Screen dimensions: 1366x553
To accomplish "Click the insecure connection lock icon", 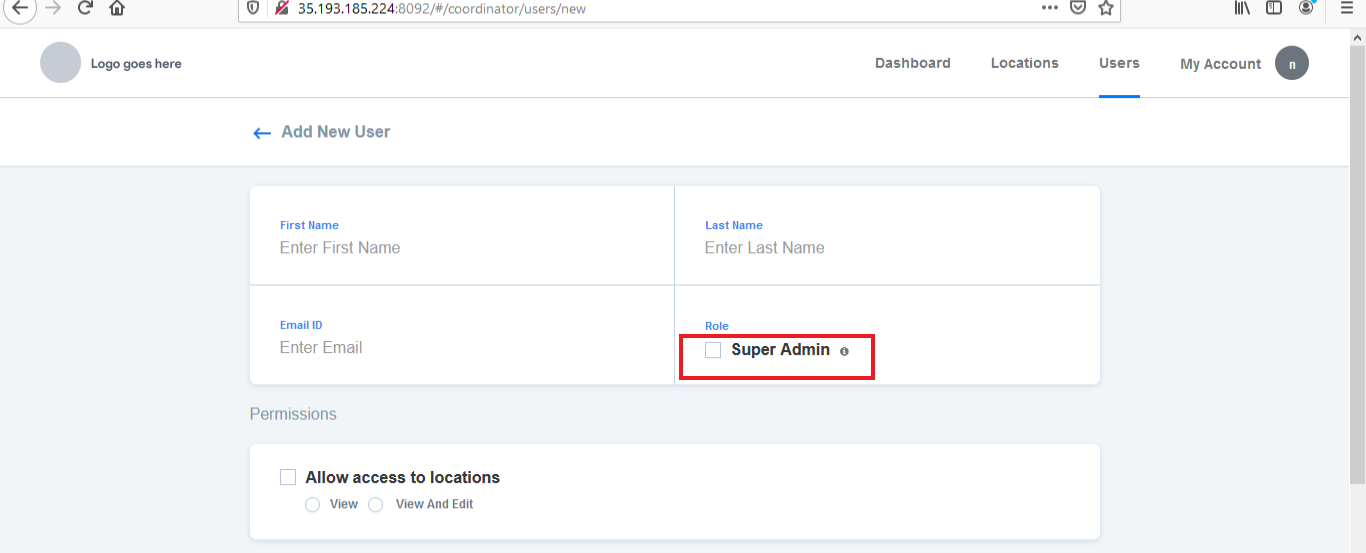I will tap(281, 8).
